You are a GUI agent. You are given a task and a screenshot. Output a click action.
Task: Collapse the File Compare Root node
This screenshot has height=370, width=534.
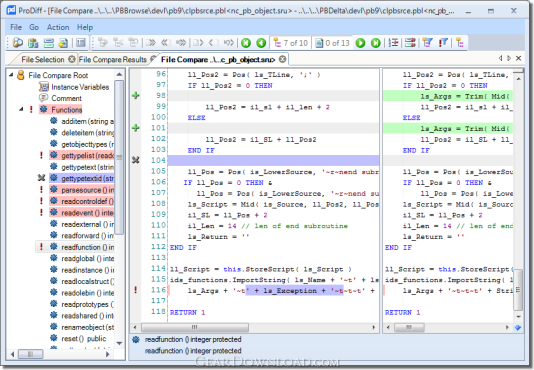(x=11, y=75)
